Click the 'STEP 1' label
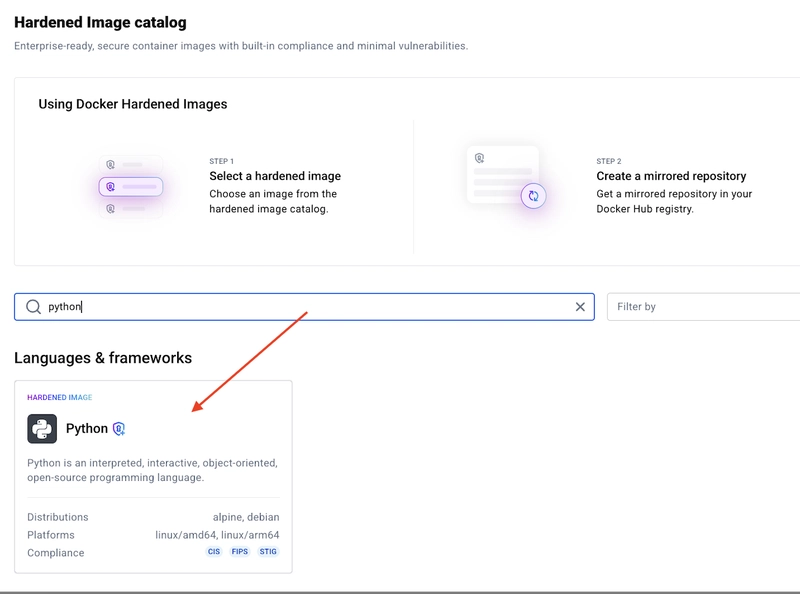Image resolution: width=800 pixels, height=594 pixels. click(x=221, y=161)
